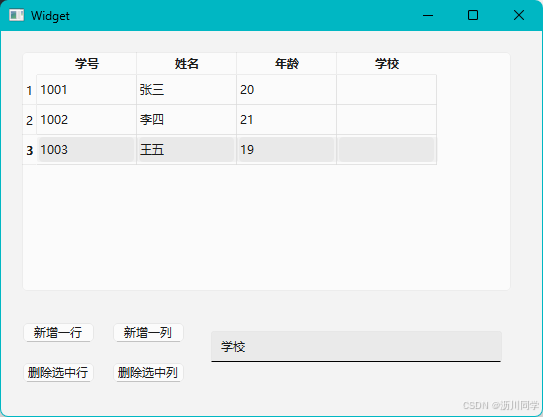The width and height of the screenshot is (543, 417).
Task: Select the 年龄 column header
Action: (287, 64)
